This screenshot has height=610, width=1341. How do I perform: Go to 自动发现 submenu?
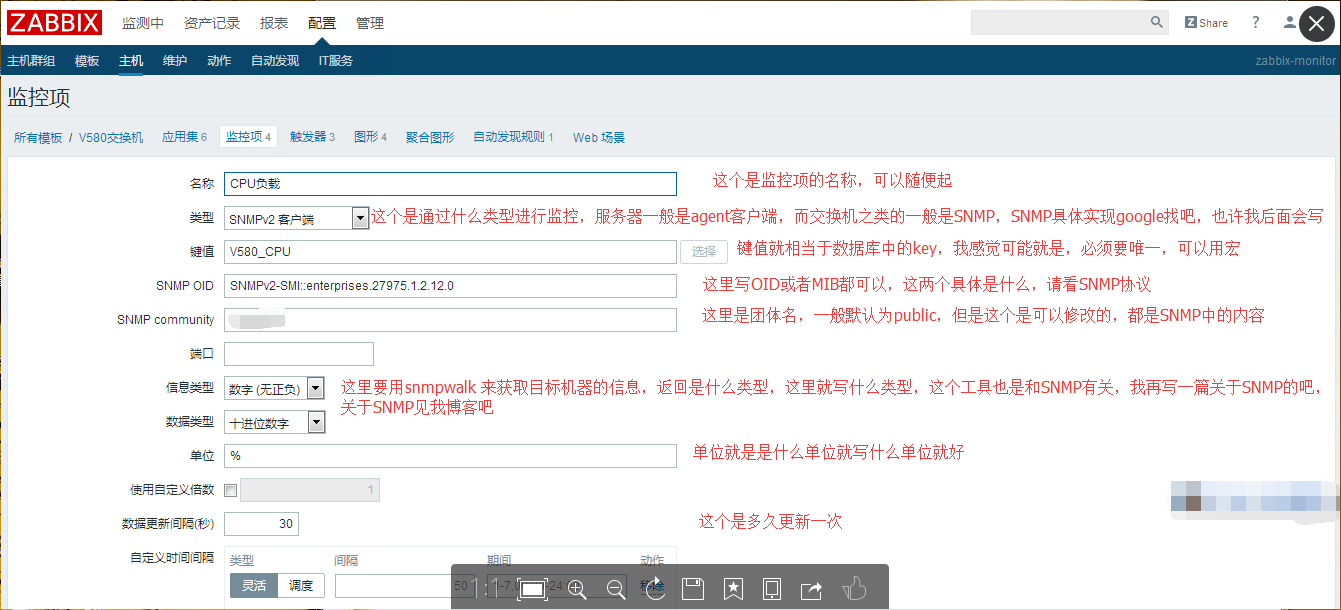pyautogui.click(x=275, y=61)
